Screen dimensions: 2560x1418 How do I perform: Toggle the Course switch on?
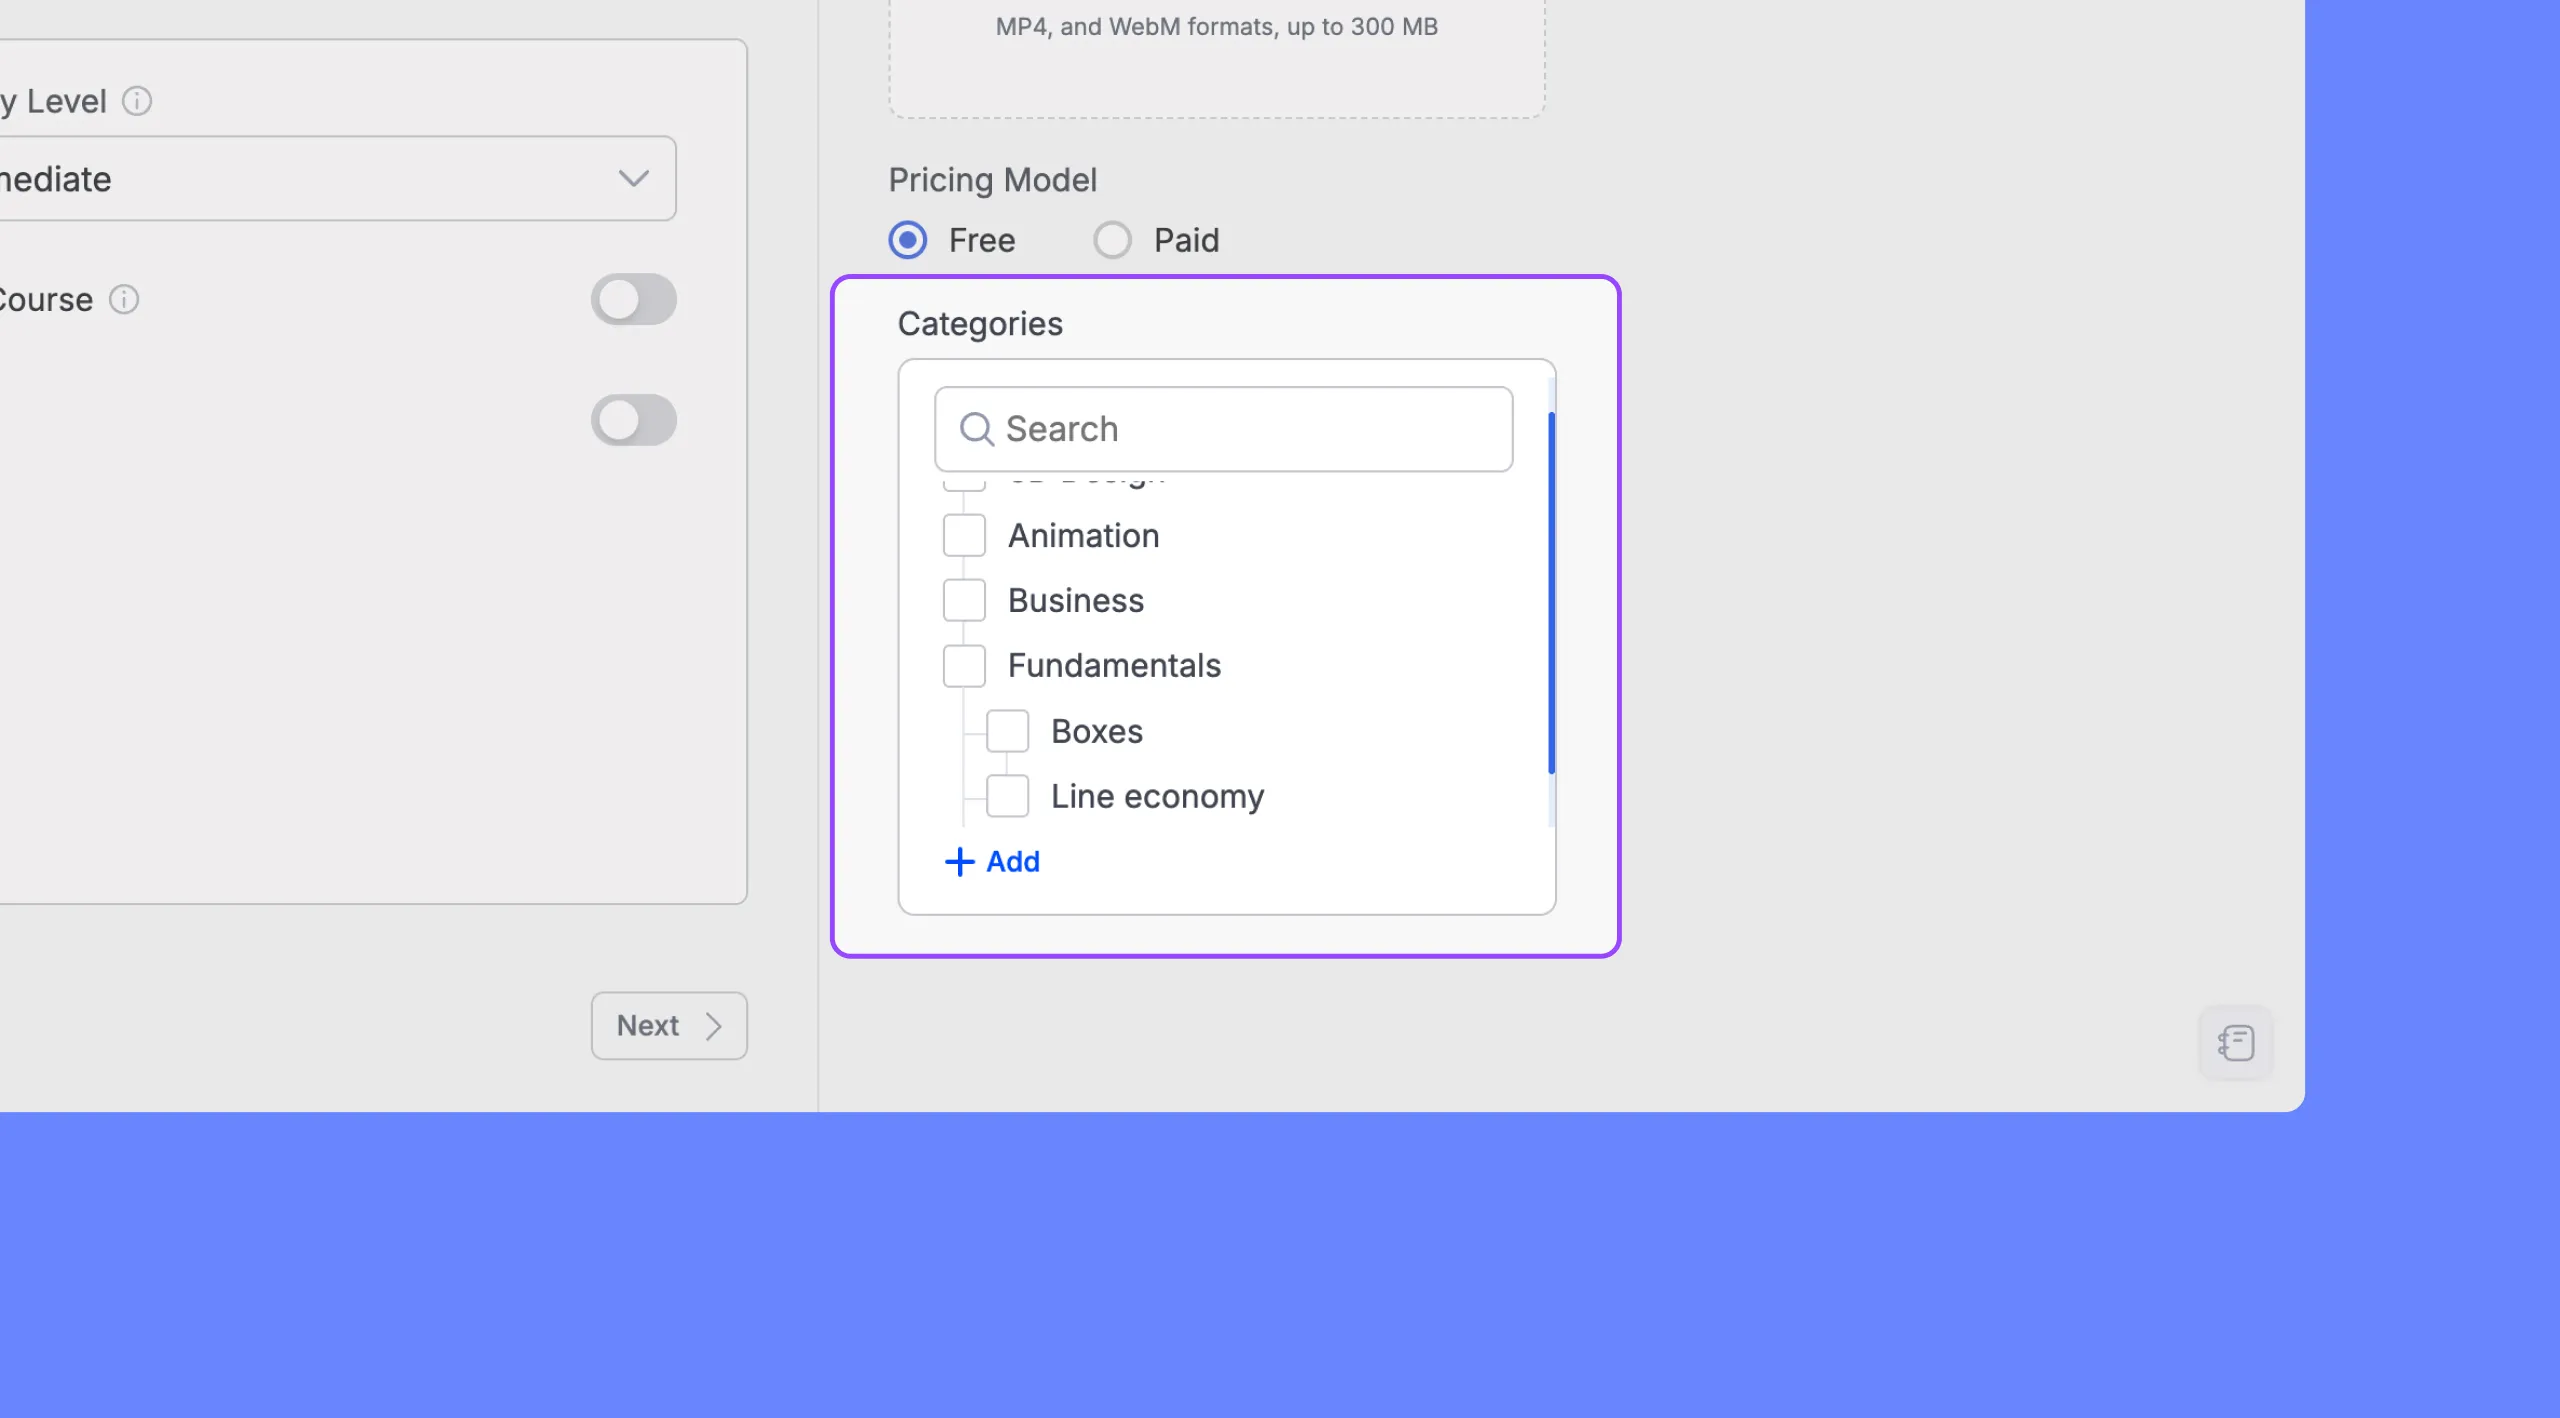coord(634,300)
